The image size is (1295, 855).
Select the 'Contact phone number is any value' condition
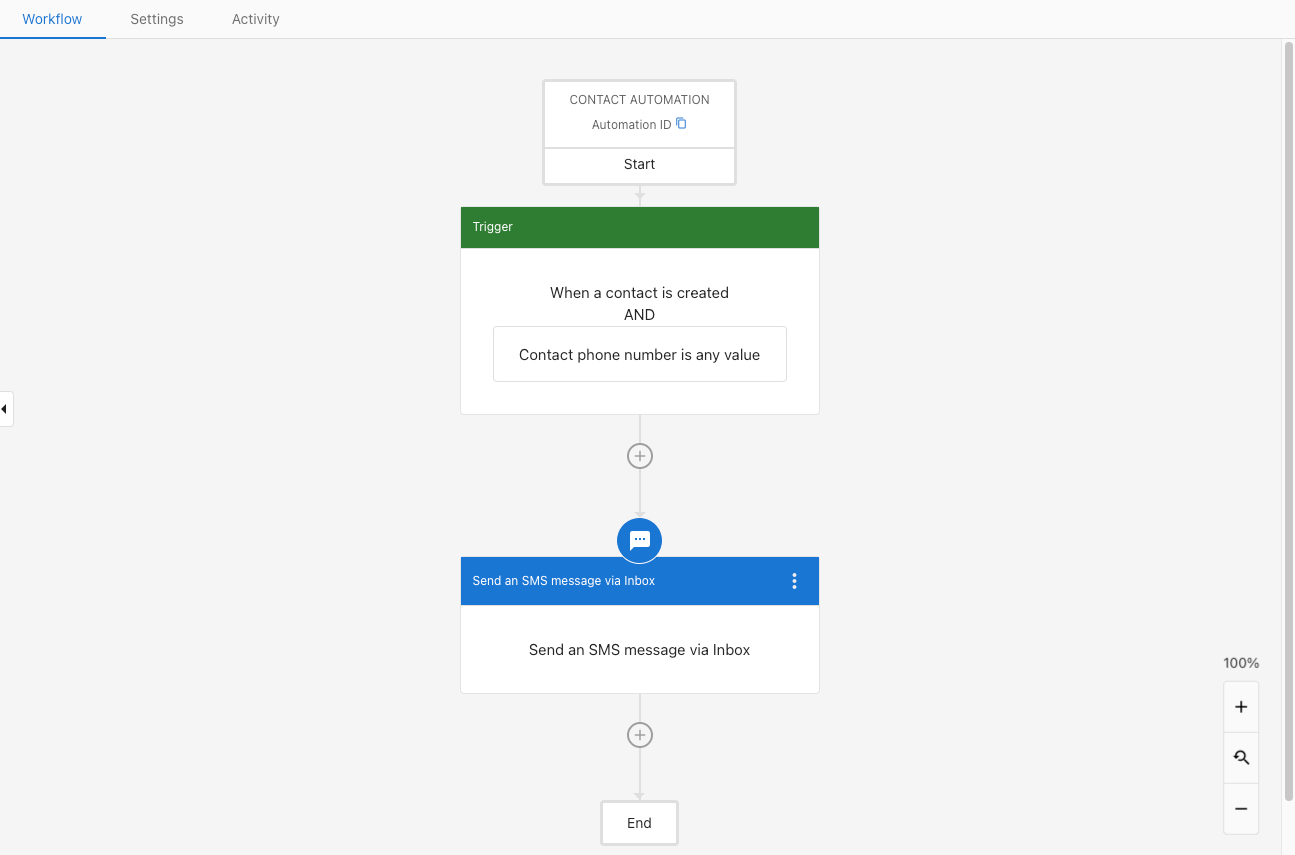click(639, 354)
